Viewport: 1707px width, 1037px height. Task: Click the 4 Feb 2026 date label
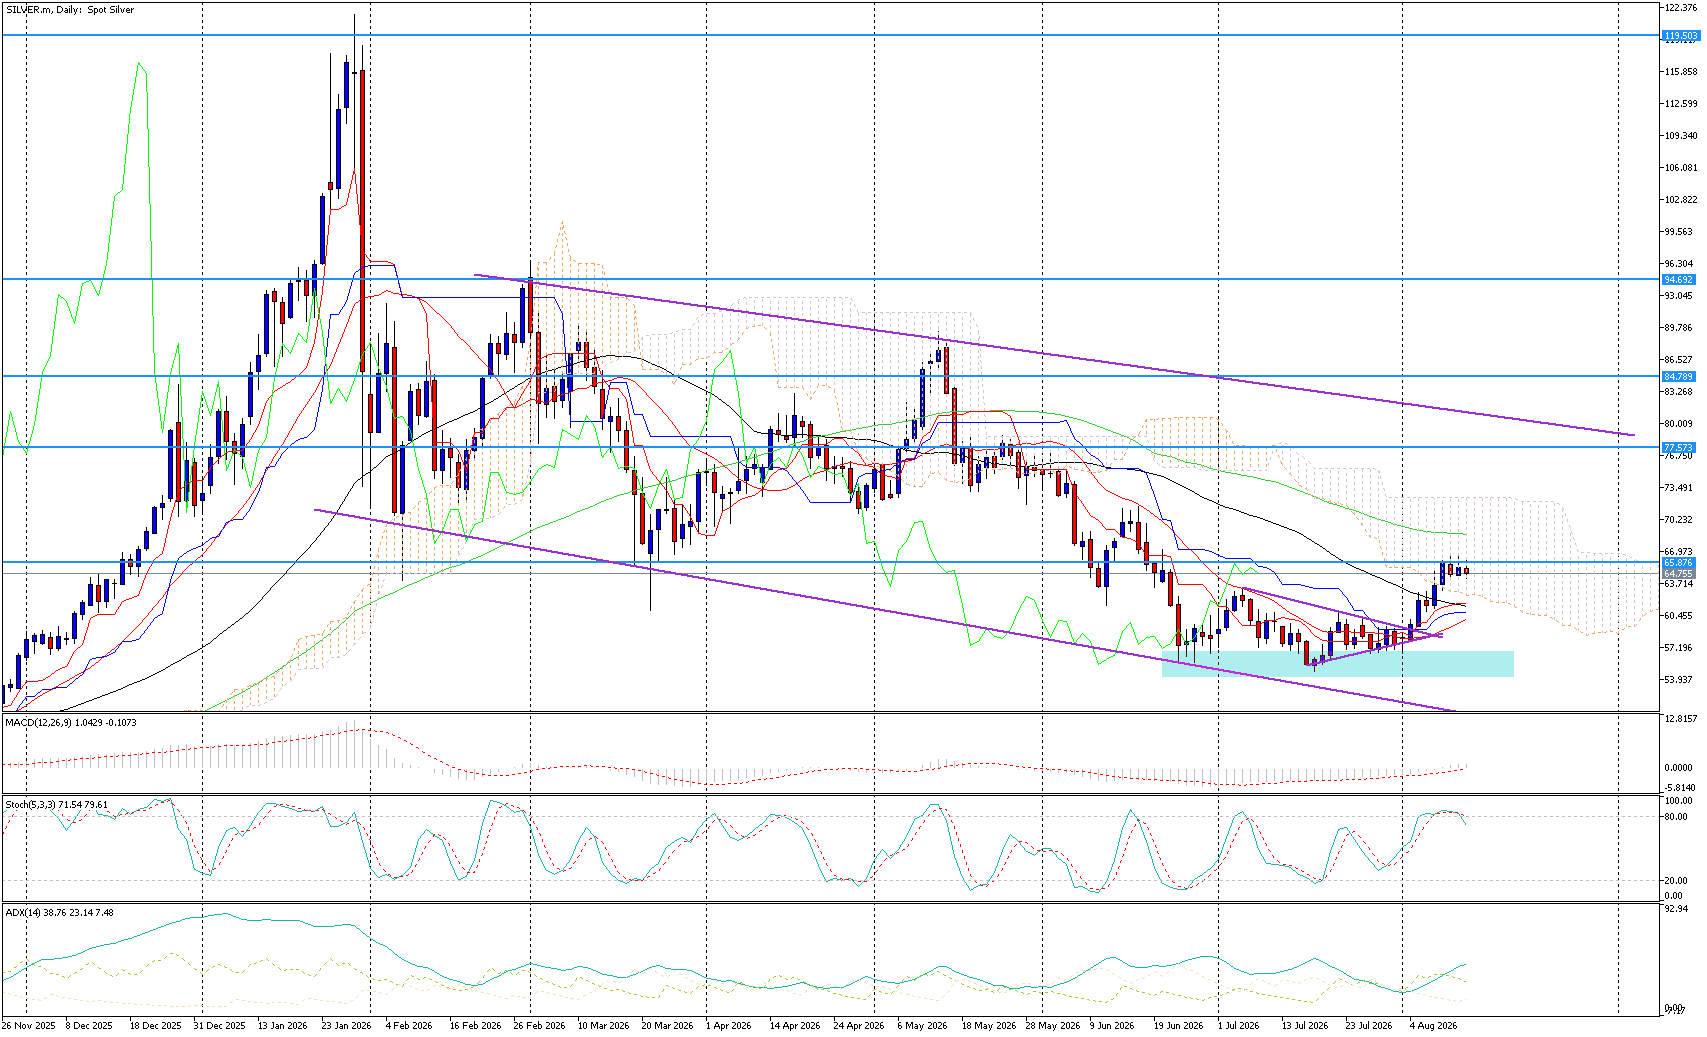click(409, 1026)
